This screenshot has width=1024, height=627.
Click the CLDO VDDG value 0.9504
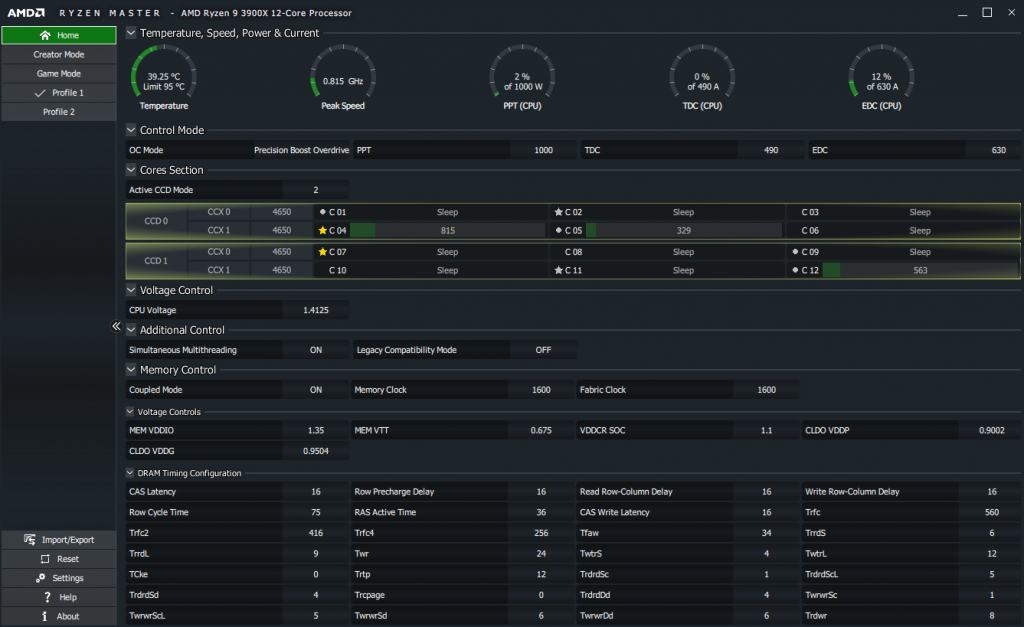coord(316,451)
